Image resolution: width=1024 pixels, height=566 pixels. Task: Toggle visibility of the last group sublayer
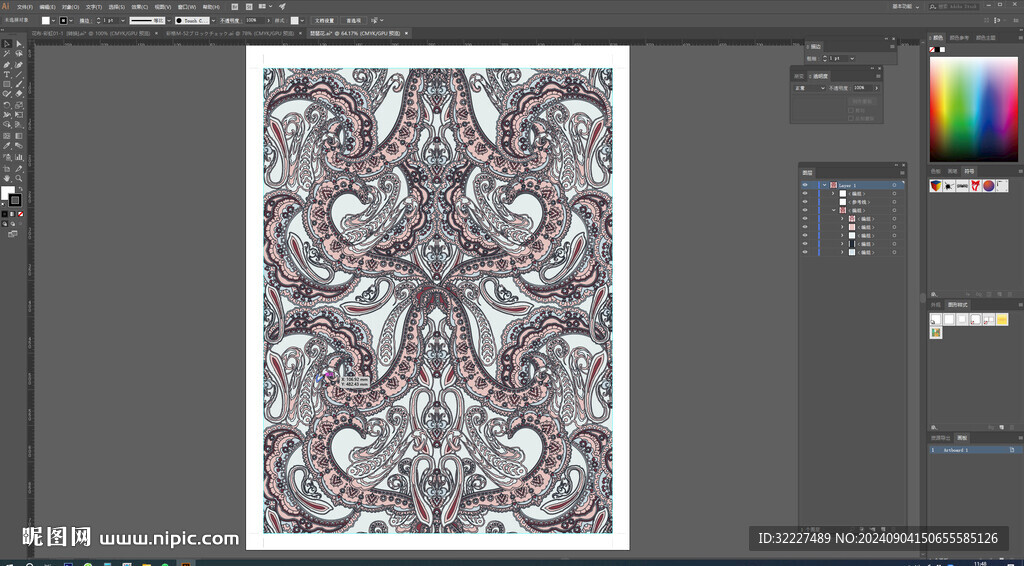coord(805,252)
